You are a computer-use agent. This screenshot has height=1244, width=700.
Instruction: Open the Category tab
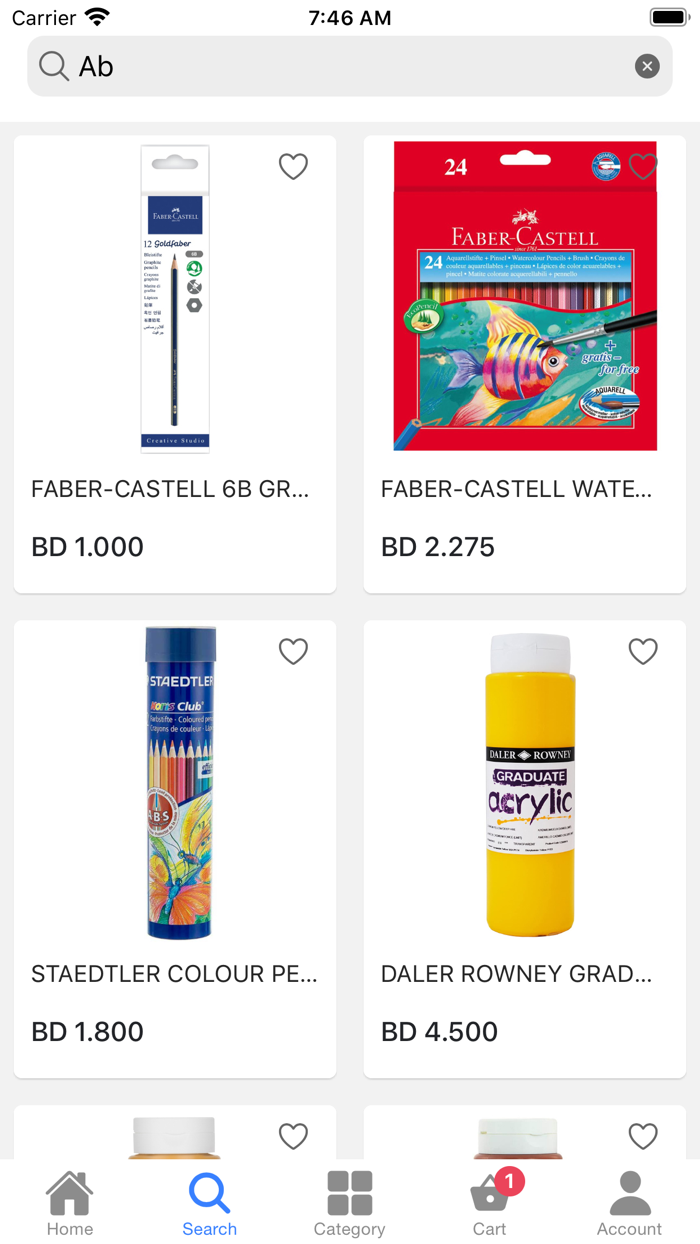coord(349,1204)
